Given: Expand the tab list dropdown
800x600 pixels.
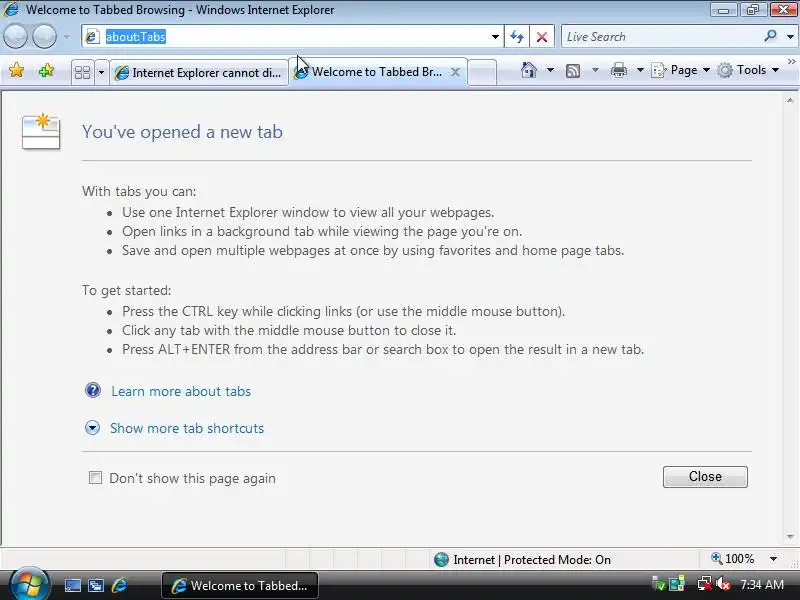Looking at the screenshot, I should click(x=101, y=72).
